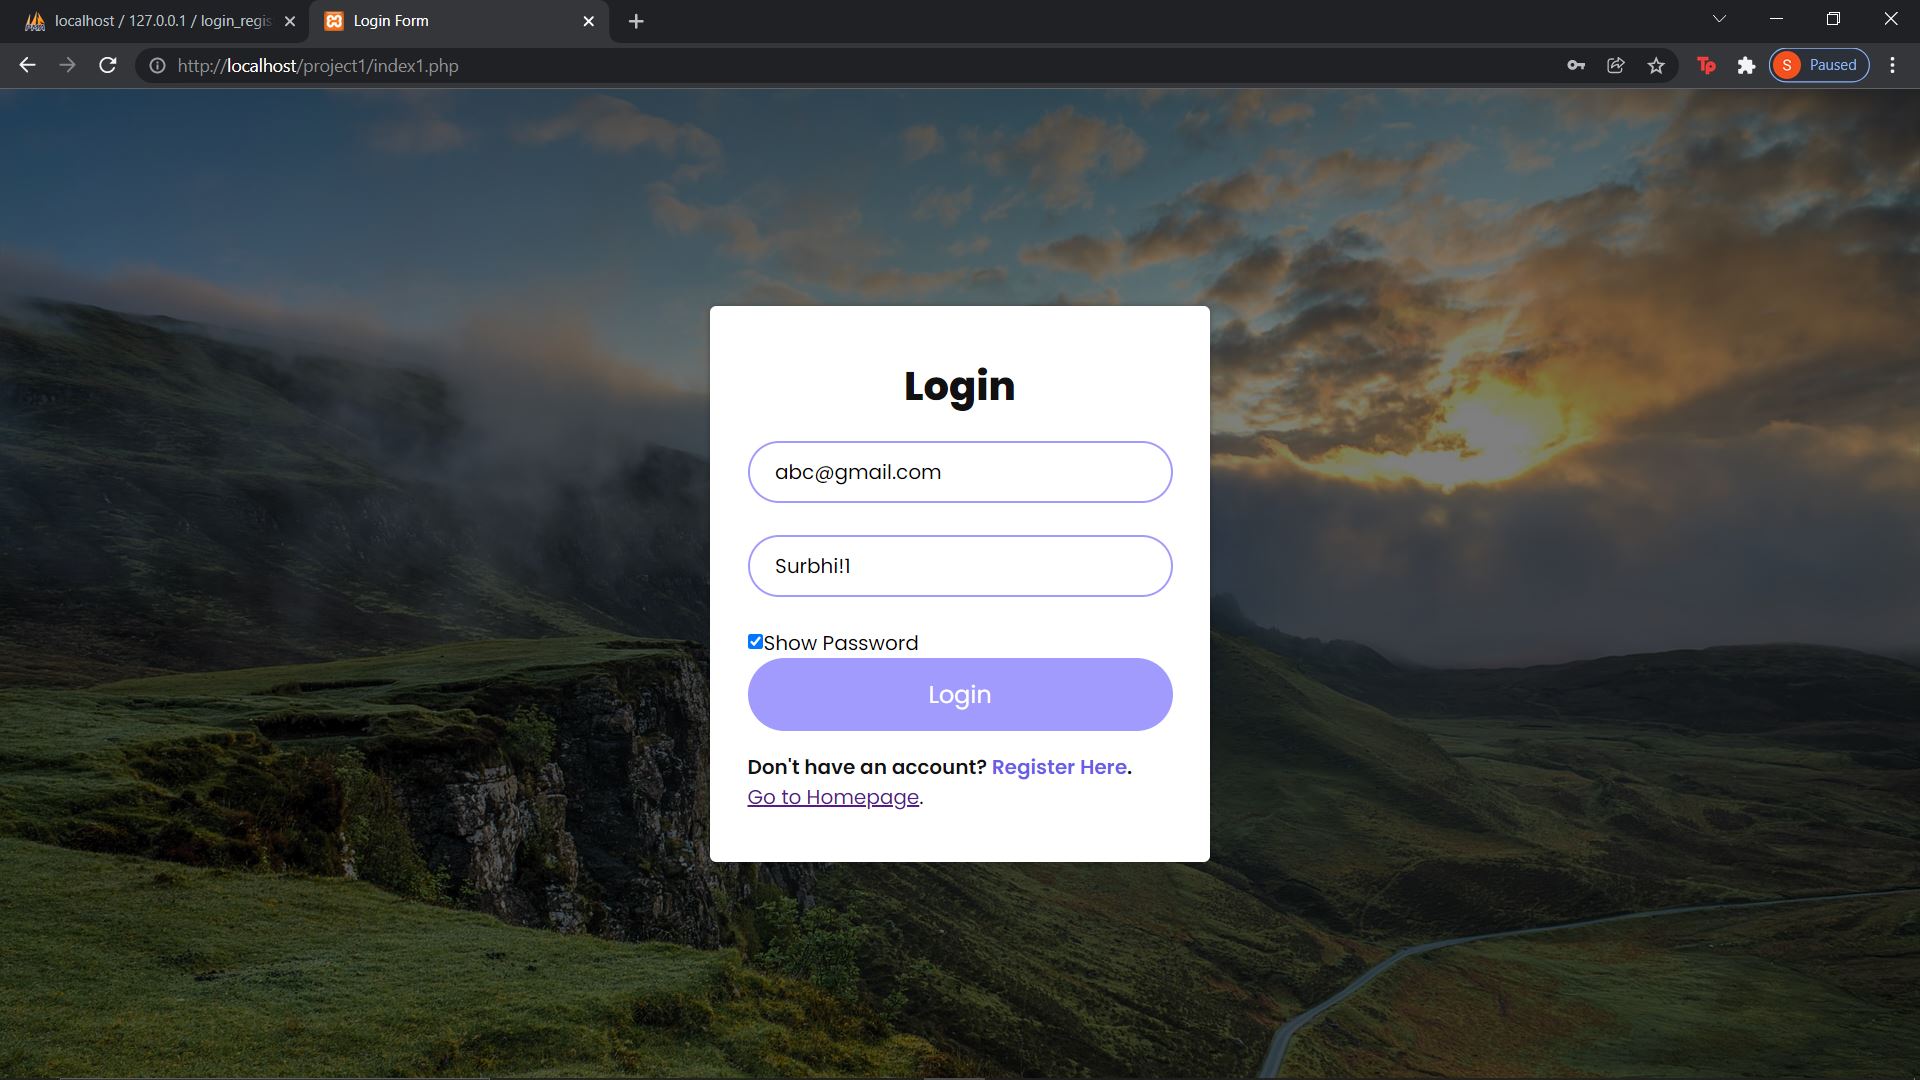
Task: Click the email field containing abc@gmail.com
Action: pyautogui.click(x=959, y=471)
